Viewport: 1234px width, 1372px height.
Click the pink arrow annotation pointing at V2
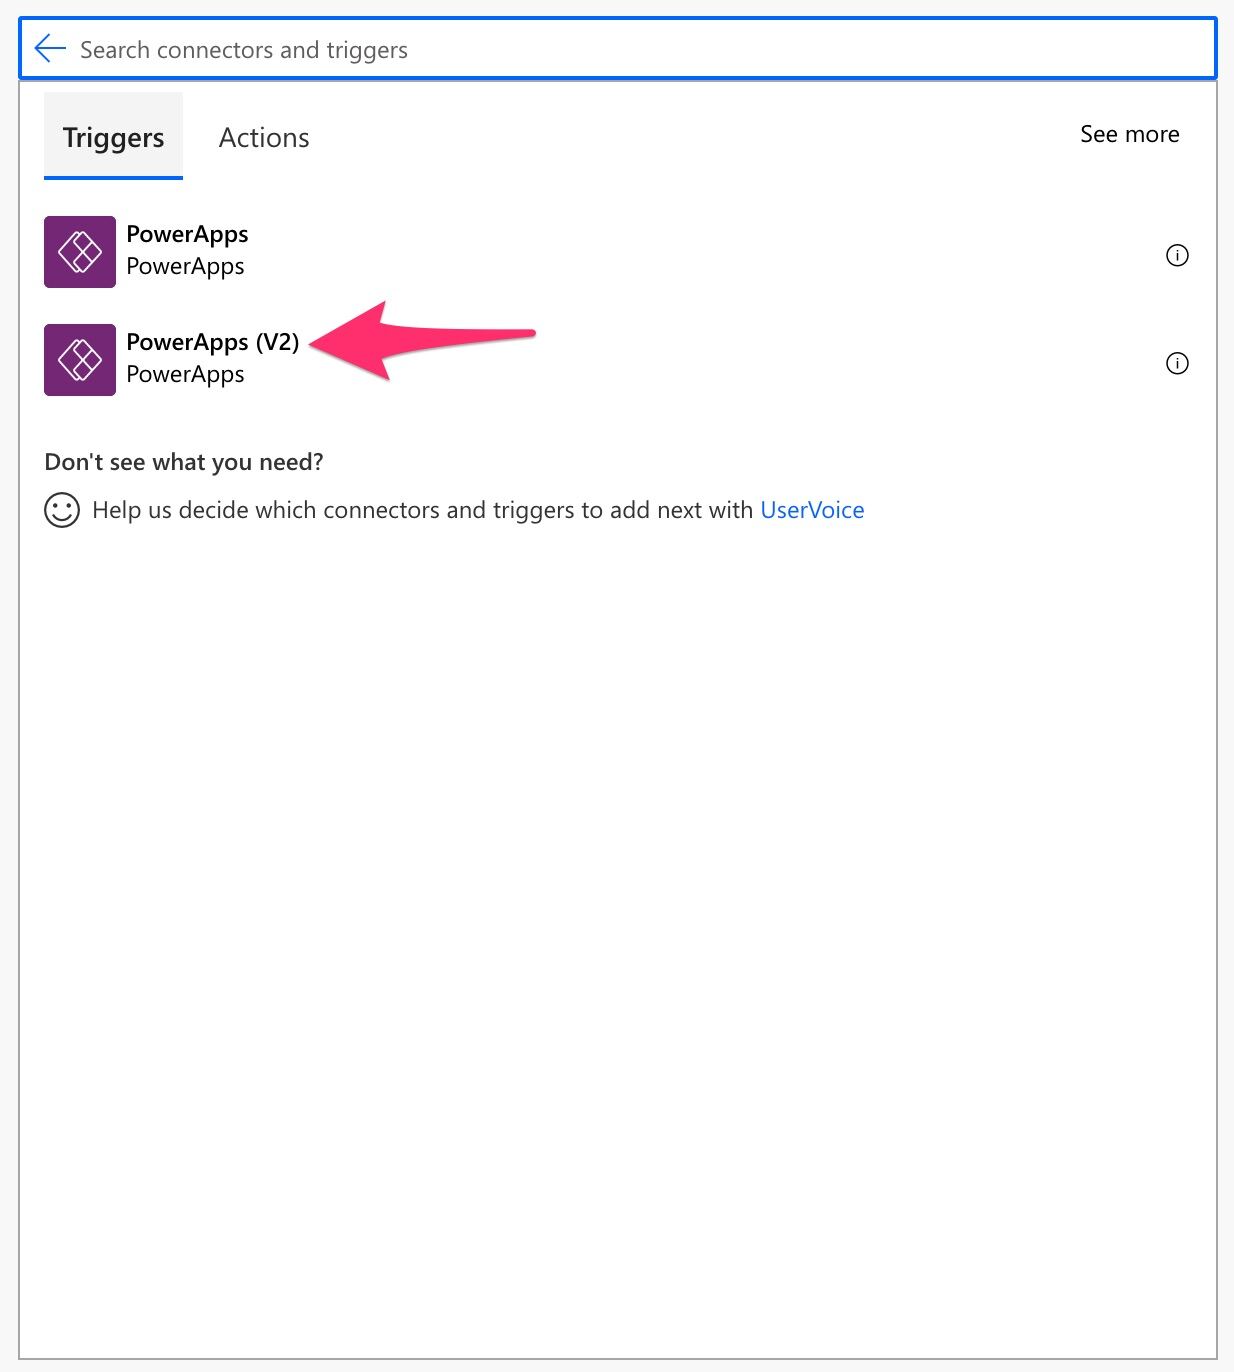click(422, 340)
